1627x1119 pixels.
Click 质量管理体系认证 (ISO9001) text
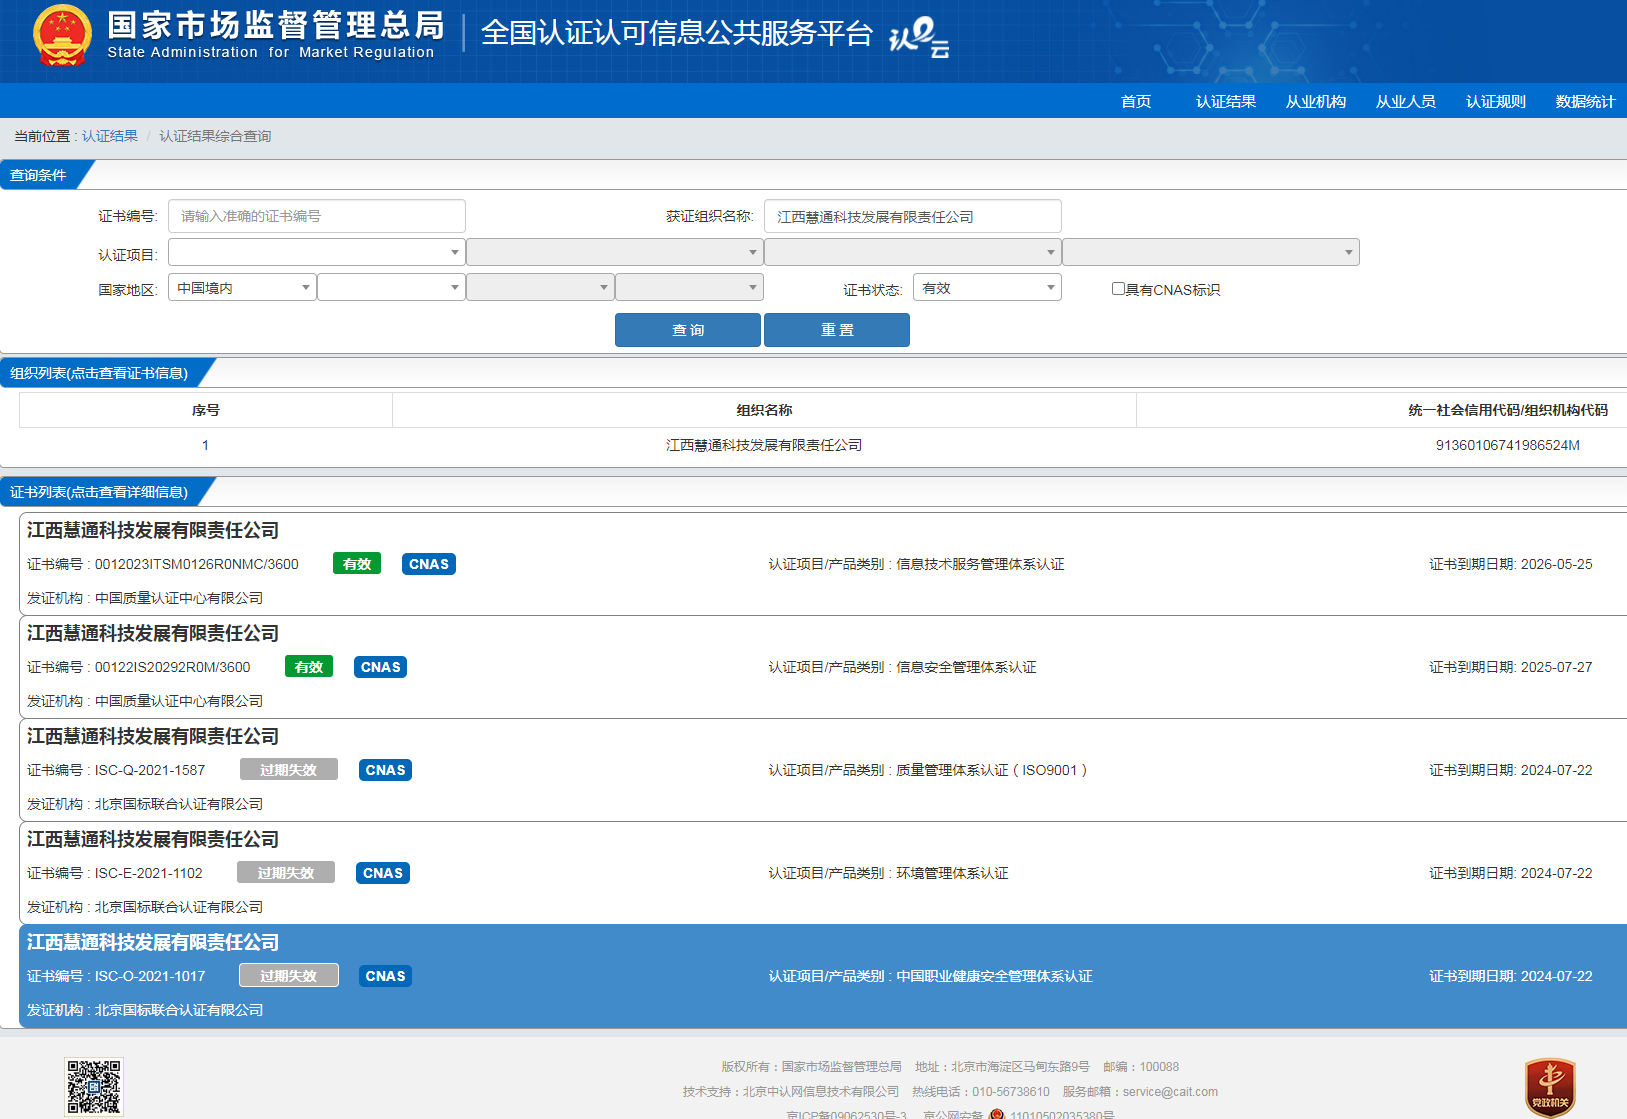tap(991, 770)
